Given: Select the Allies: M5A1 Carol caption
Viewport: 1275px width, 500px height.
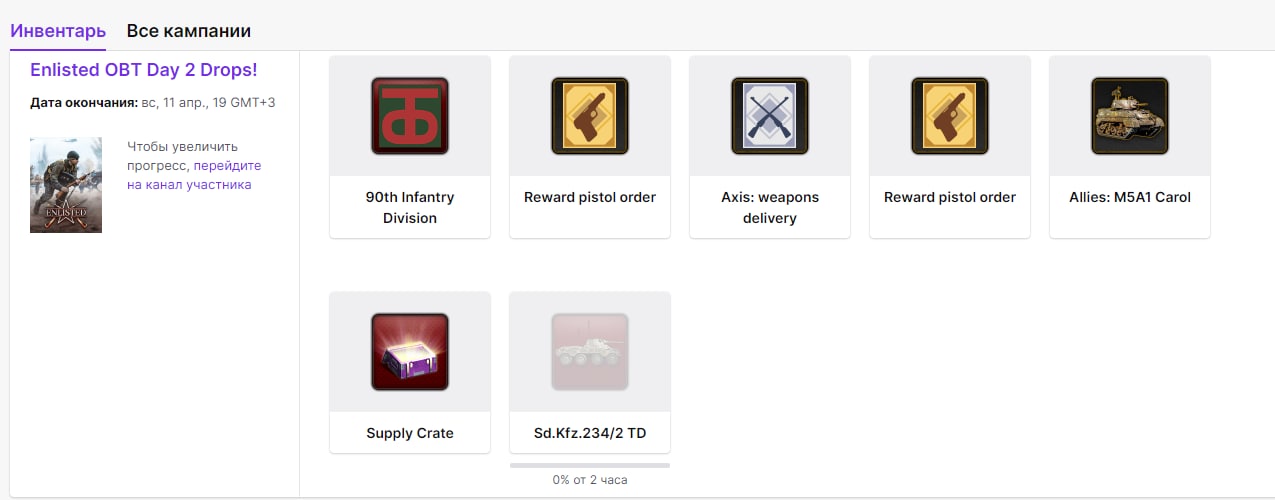Looking at the screenshot, I should 1130,197.
